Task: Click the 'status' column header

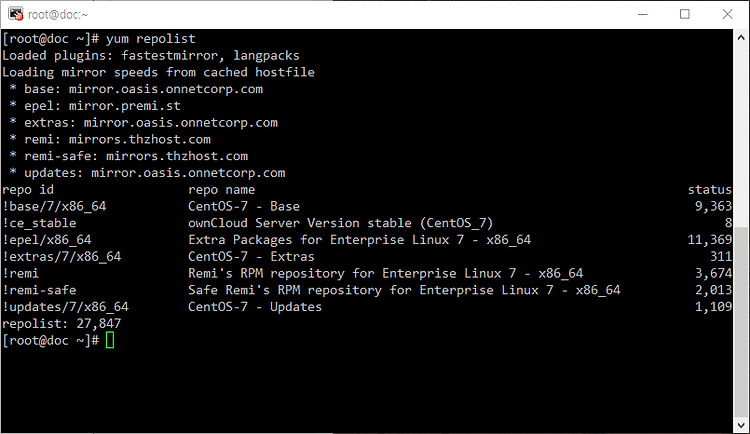Action: point(710,189)
